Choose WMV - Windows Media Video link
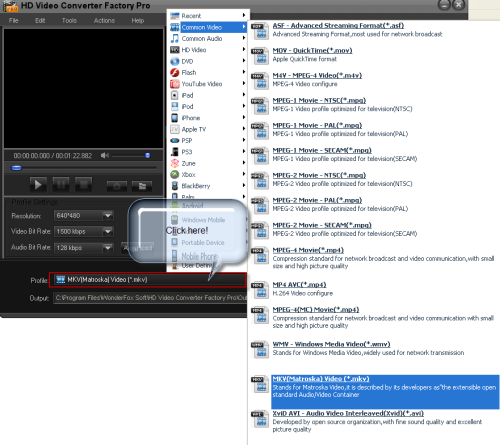 tap(331, 344)
